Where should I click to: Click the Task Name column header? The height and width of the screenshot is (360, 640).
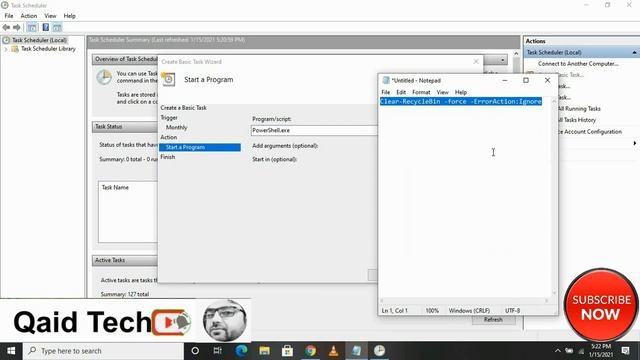point(115,187)
